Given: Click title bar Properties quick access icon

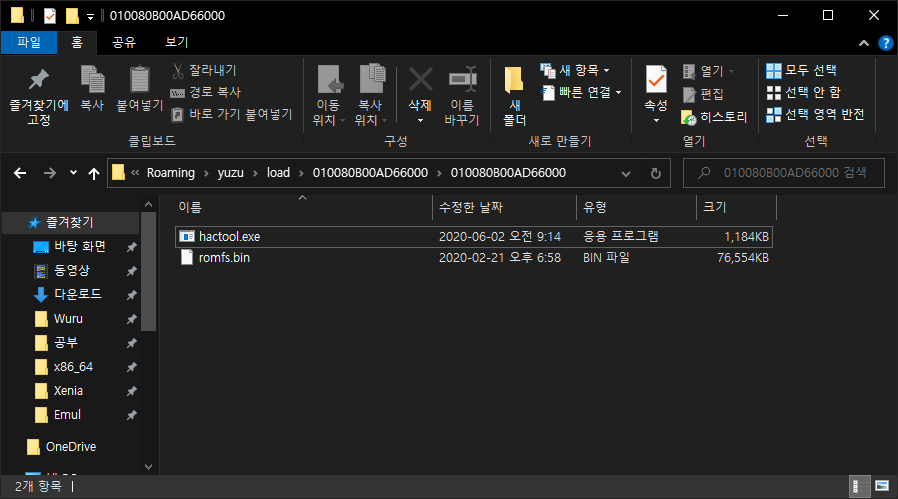Looking at the screenshot, I should tap(50, 15).
